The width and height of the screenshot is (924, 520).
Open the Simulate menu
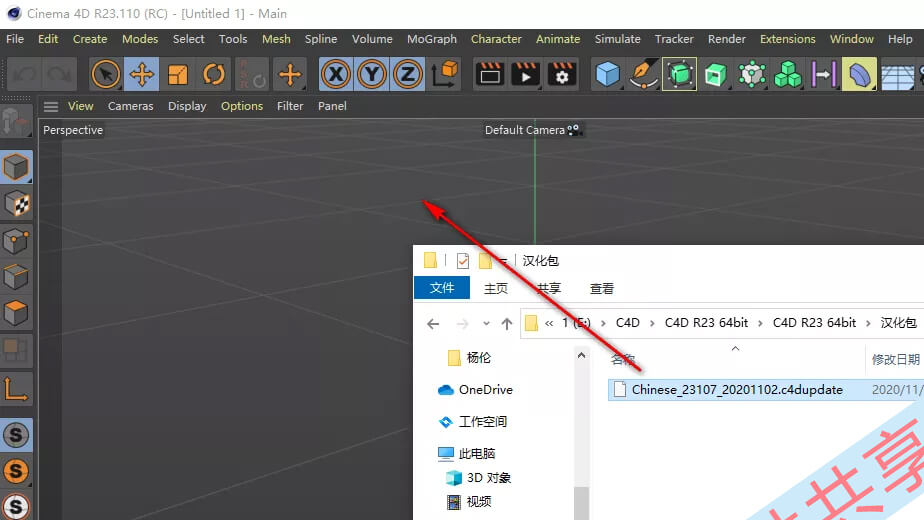[618, 39]
